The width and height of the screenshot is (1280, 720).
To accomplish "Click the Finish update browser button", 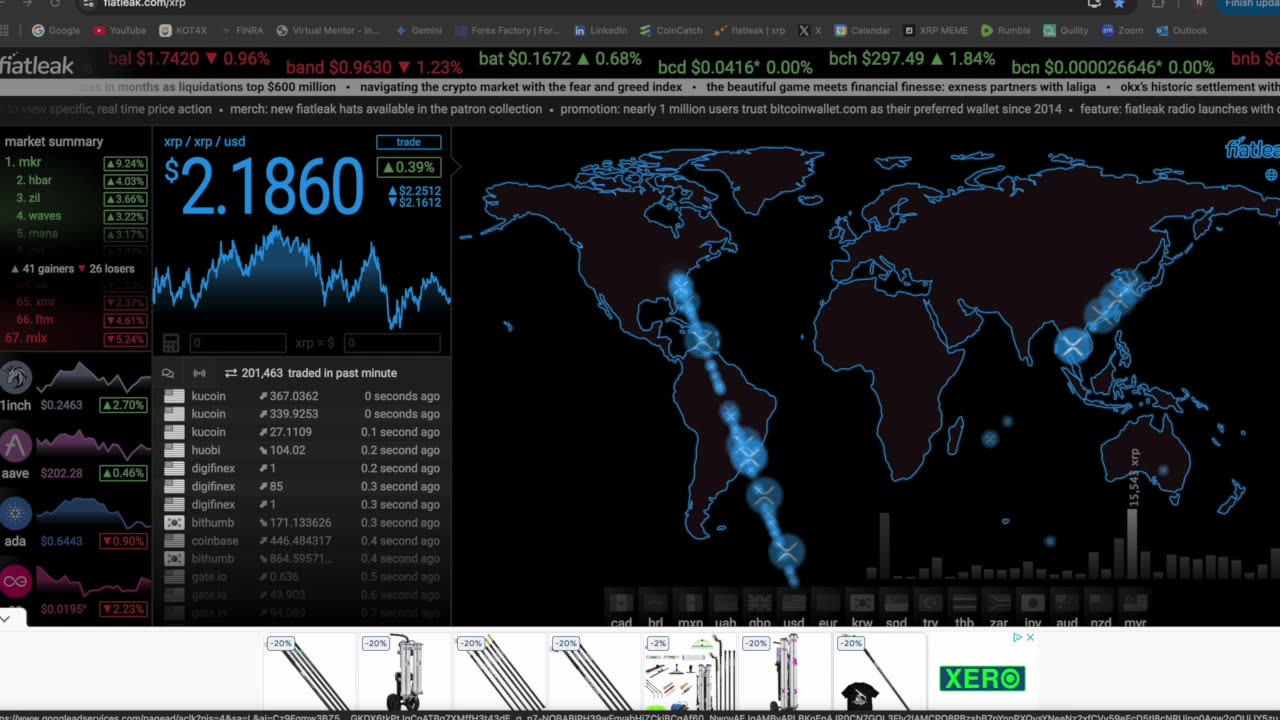I will click(x=1250, y=4).
